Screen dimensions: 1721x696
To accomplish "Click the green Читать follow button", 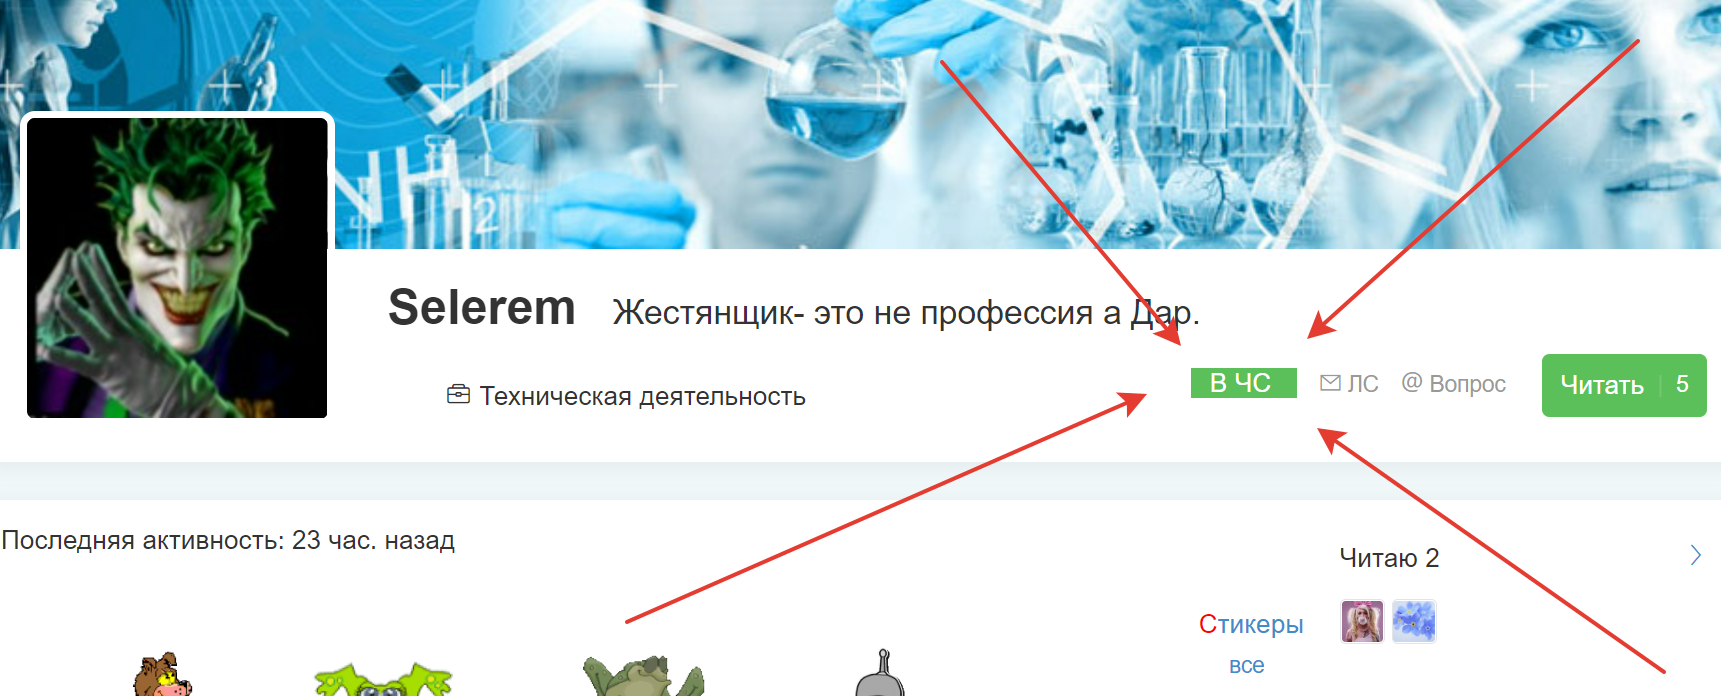I will 1602,385.
